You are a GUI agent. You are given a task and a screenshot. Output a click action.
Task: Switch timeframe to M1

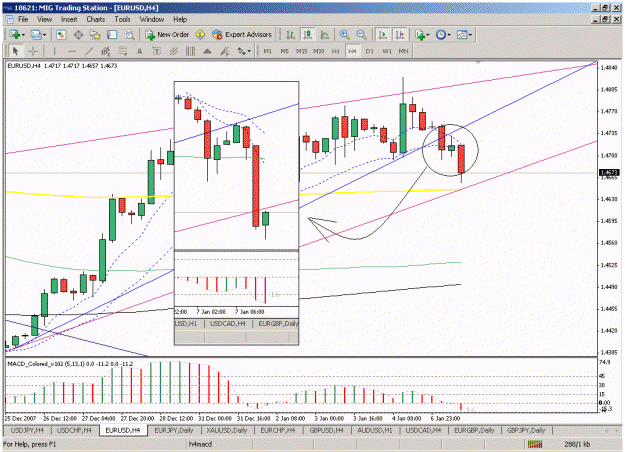point(267,51)
